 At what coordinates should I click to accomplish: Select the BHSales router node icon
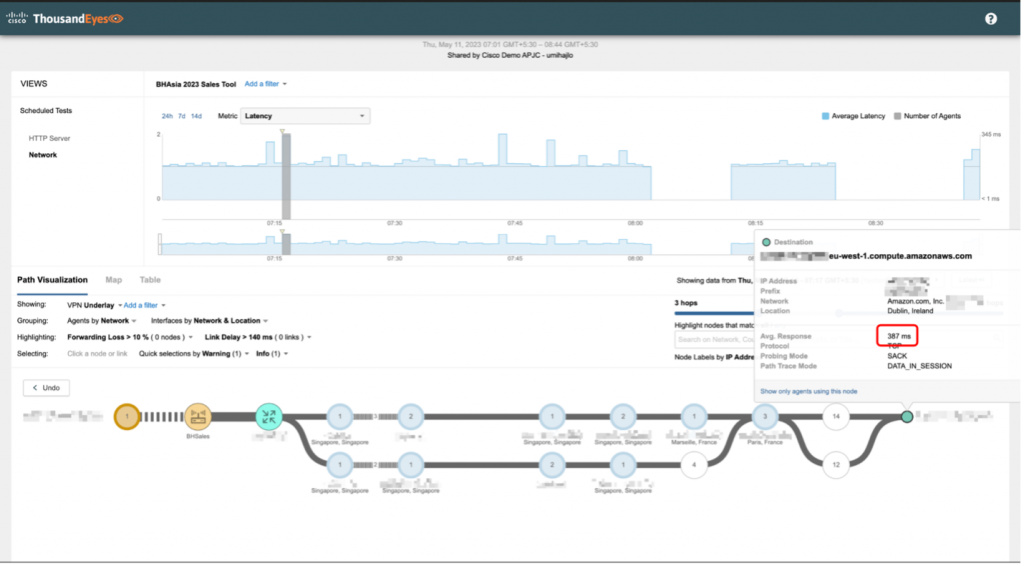(198, 416)
